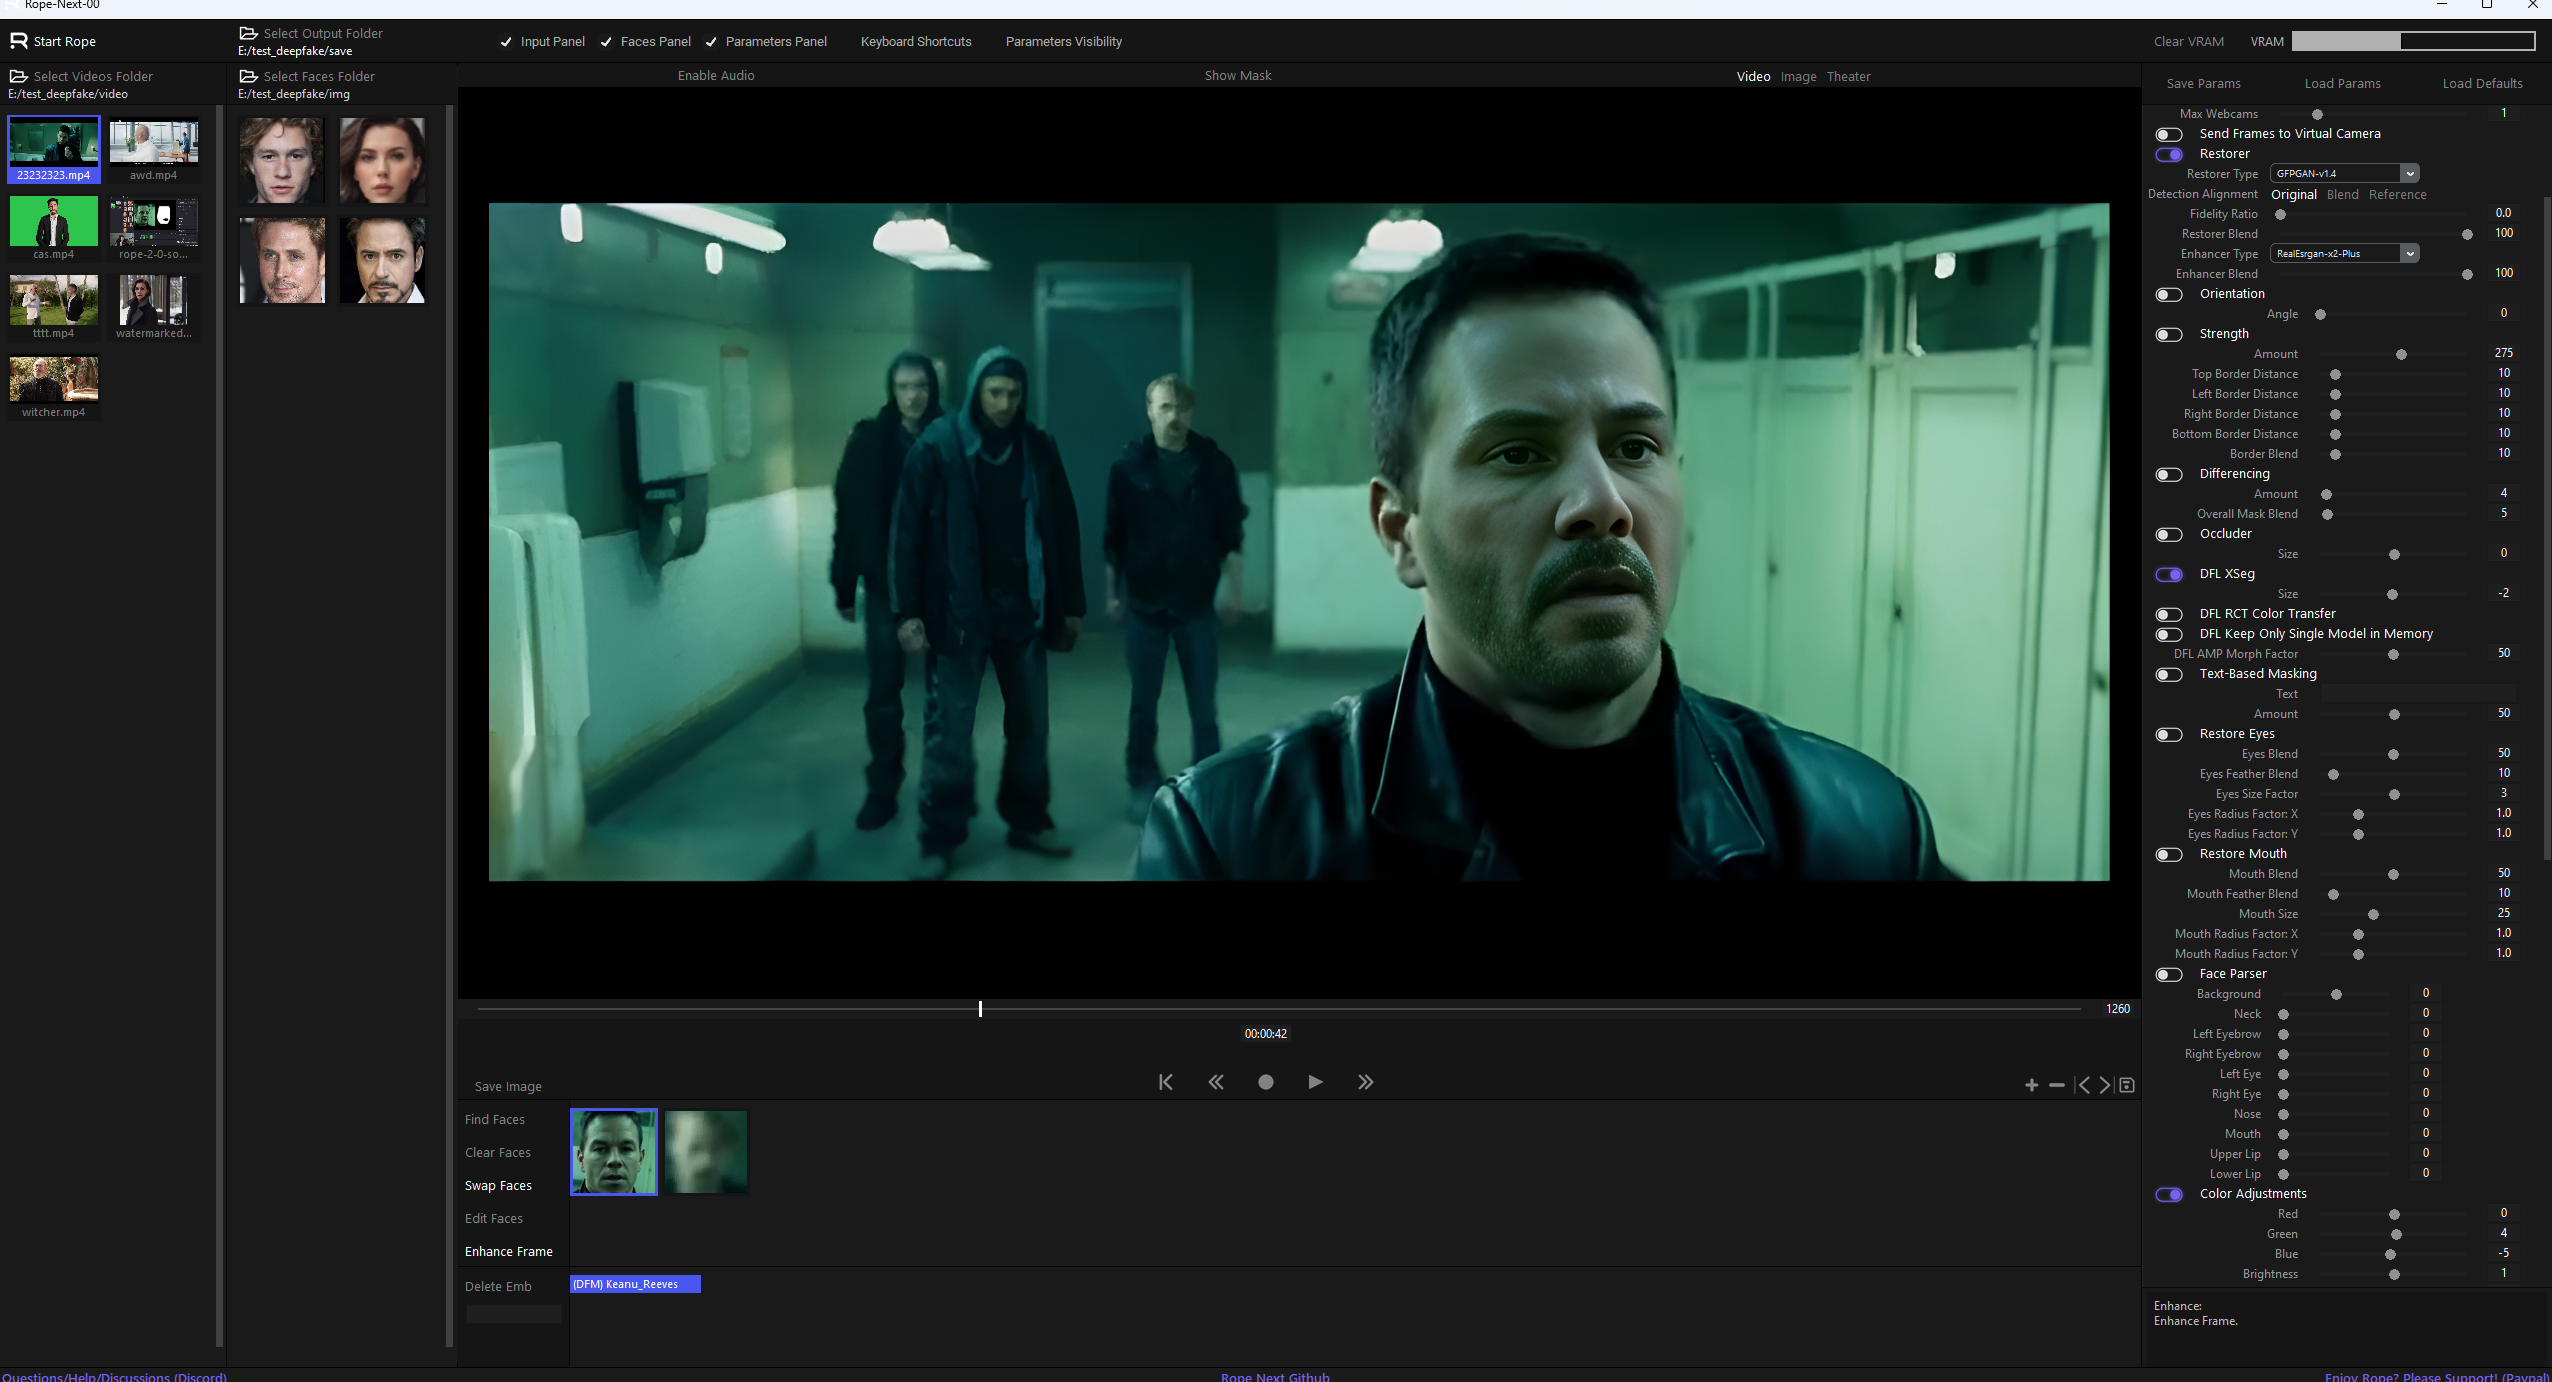Click the Find Faces button
Screen dimensions: 2552x1382
coord(494,1119)
